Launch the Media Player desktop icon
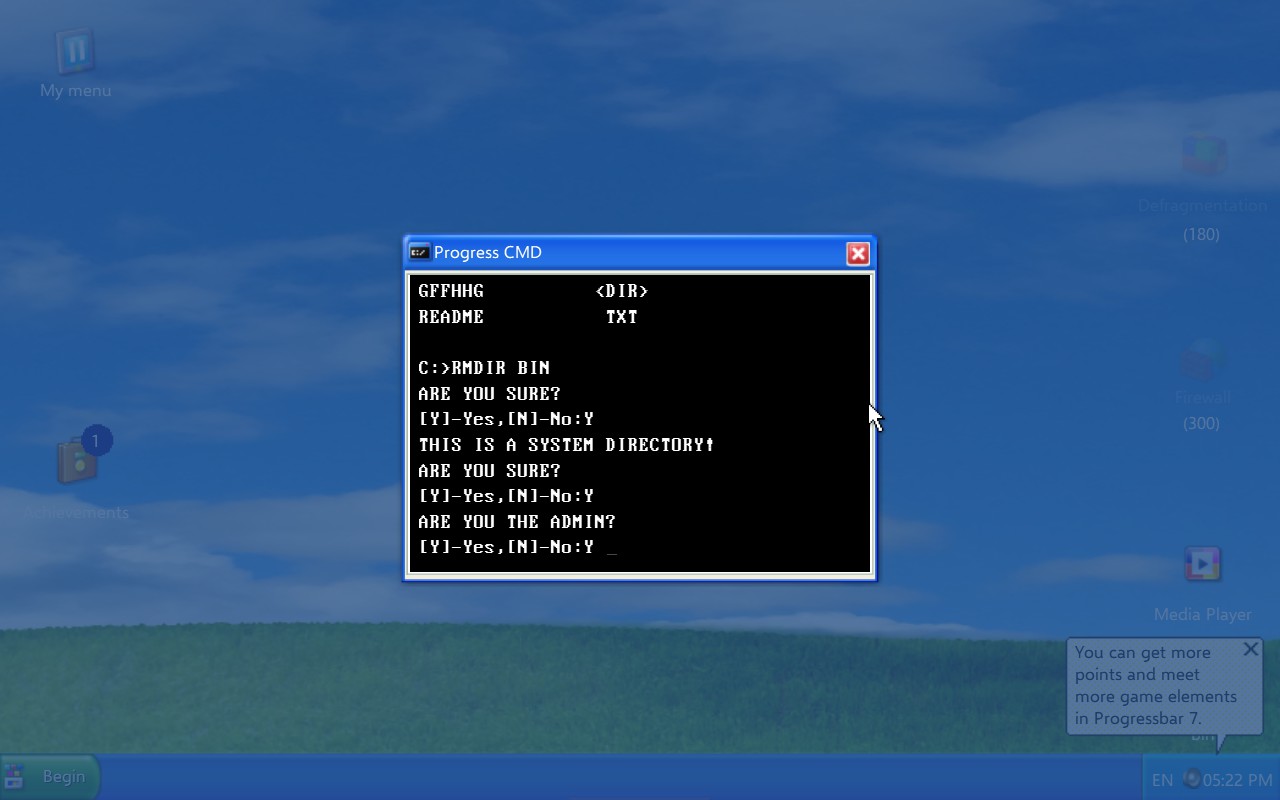 pyautogui.click(x=1202, y=565)
